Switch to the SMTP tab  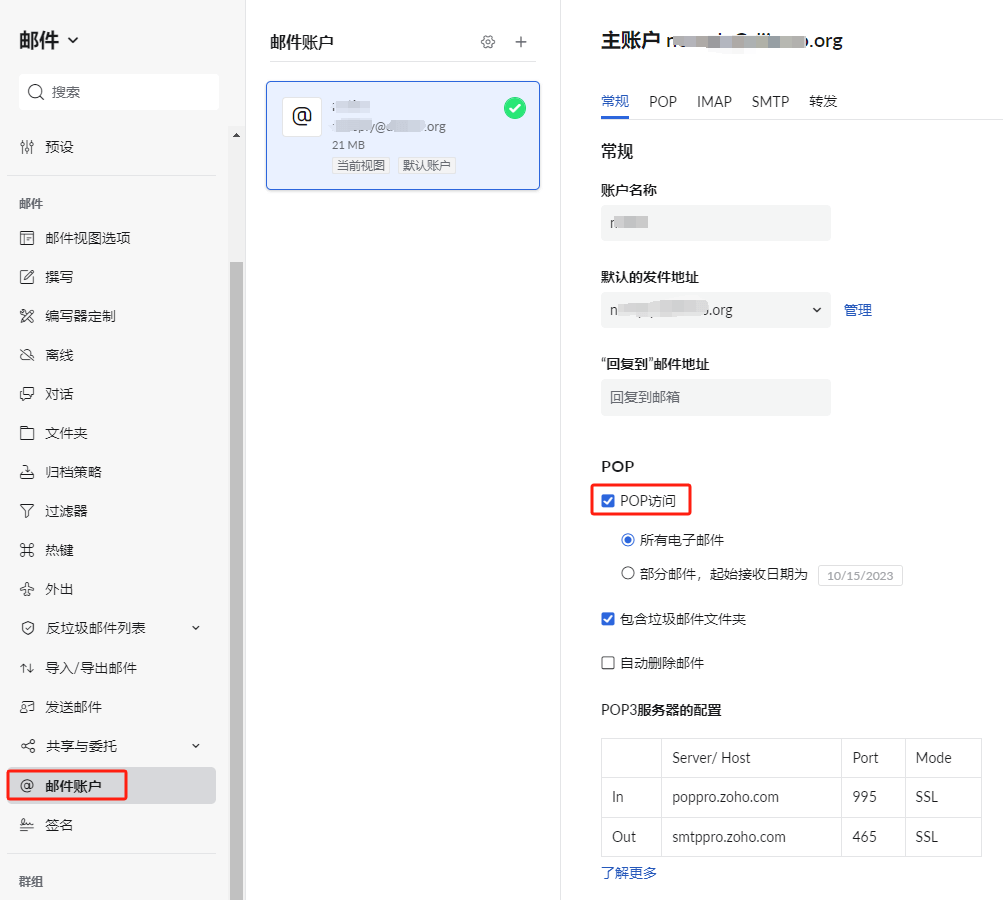click(x=770, y=102)
